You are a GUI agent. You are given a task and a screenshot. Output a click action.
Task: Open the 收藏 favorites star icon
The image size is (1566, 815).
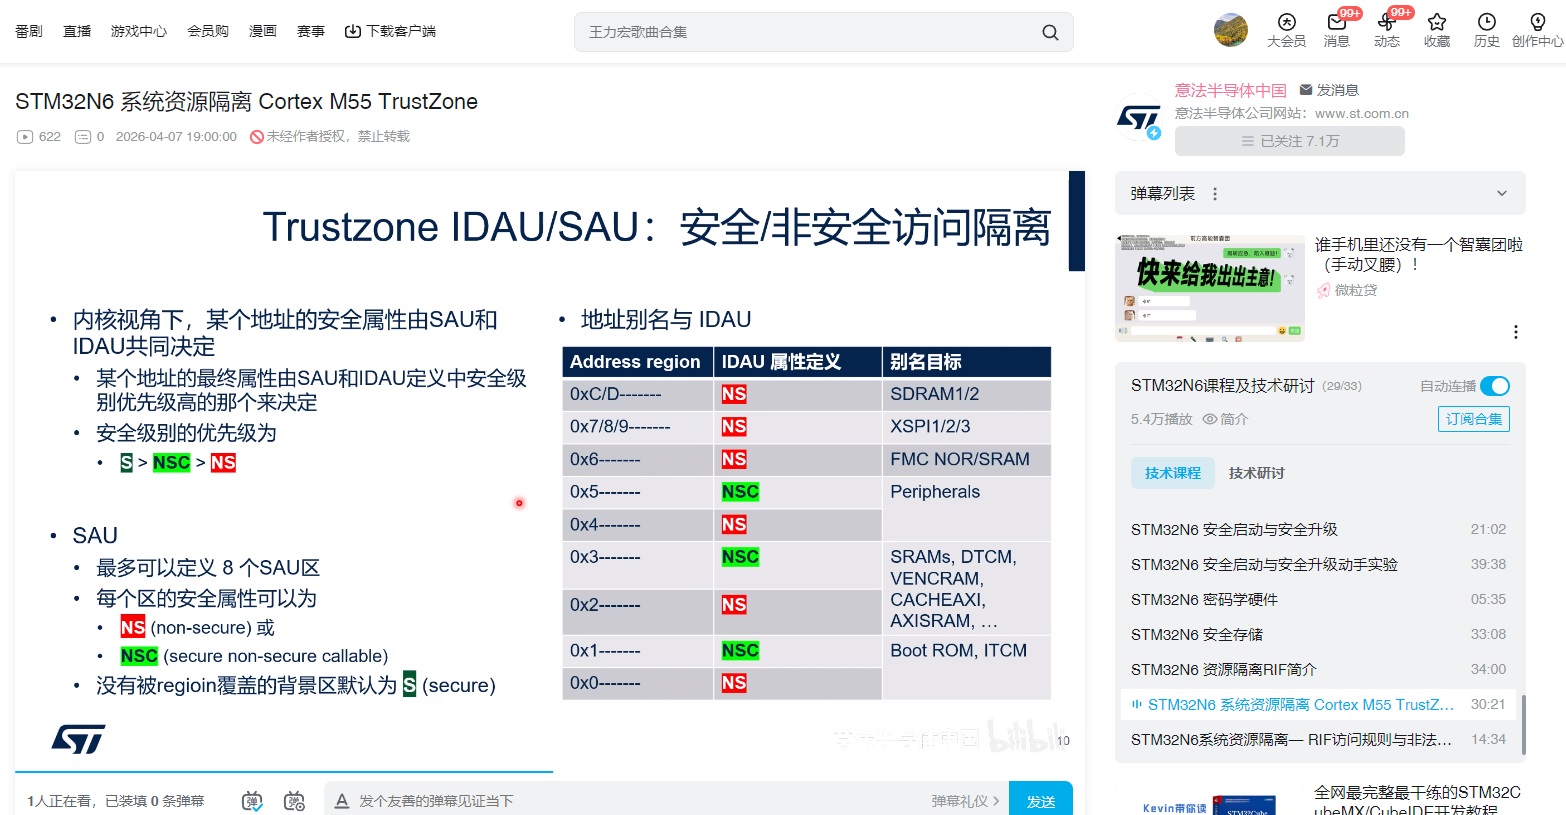tap(1437, 23)
